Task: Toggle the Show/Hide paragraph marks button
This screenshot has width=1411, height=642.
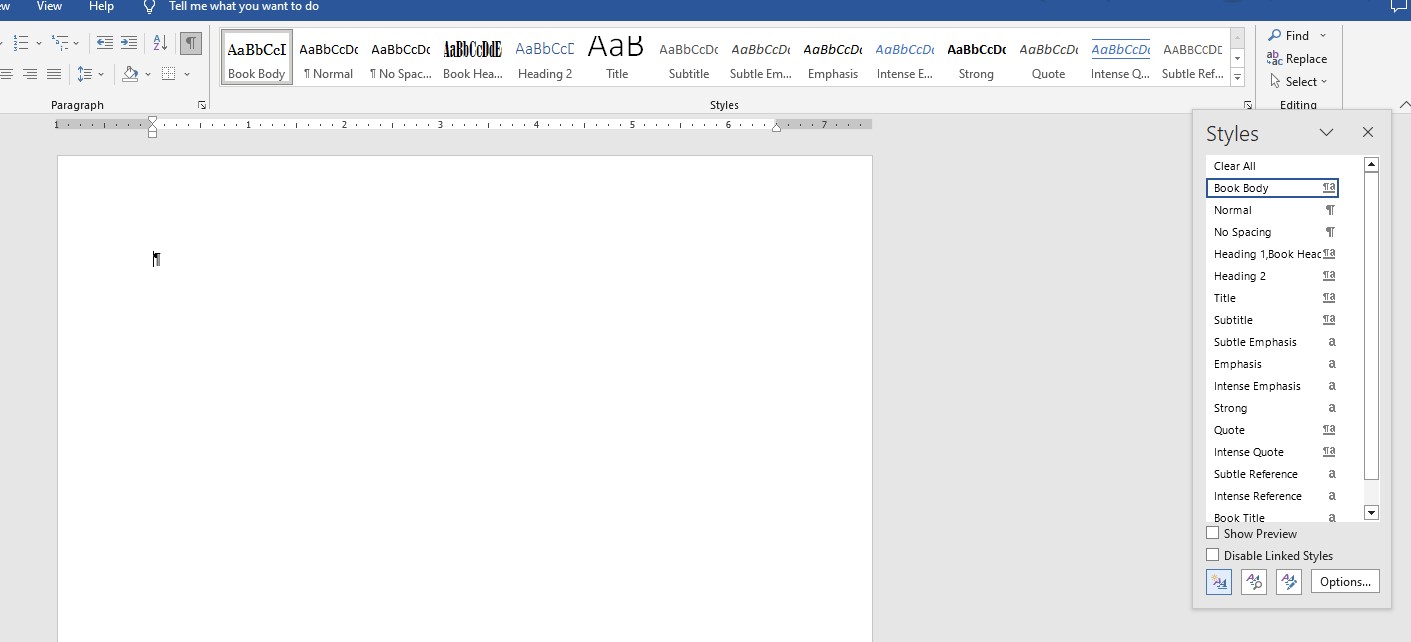Action: pyautogui.click(x=190, y=43)
